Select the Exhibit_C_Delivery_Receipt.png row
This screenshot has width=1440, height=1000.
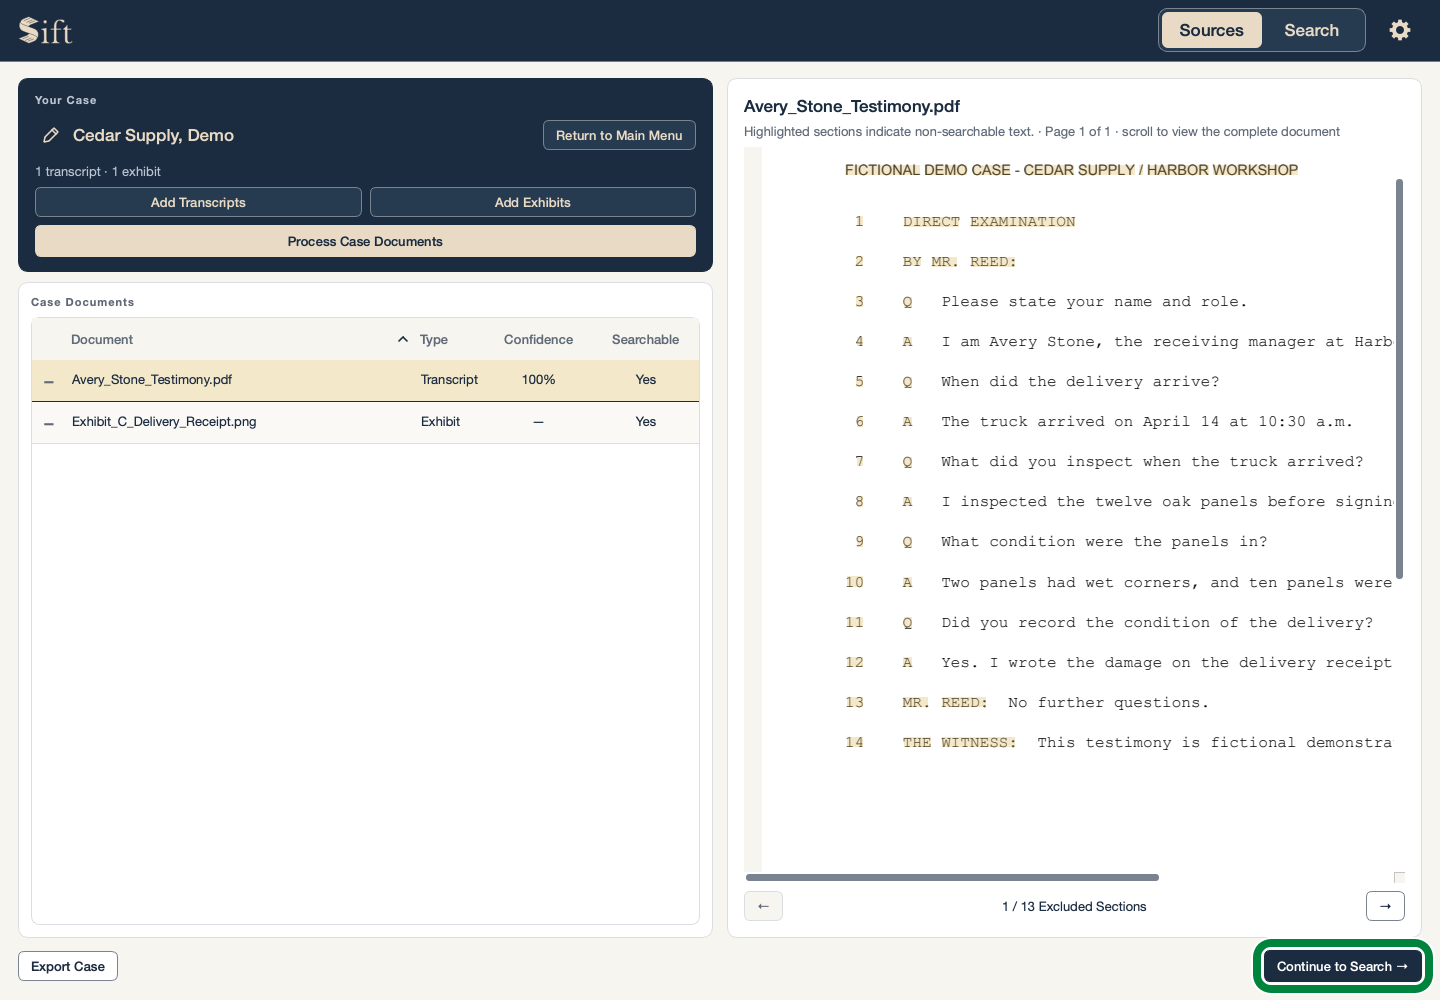[x=365, y=422]
